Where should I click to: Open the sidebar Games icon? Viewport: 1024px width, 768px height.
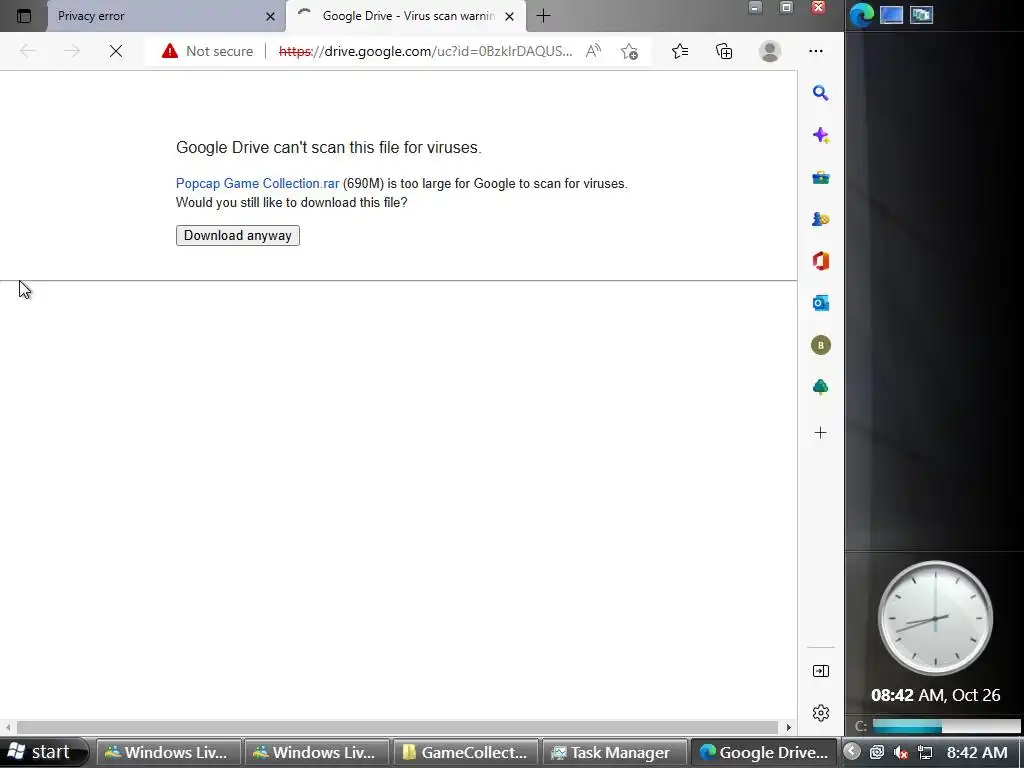(821, 219)
